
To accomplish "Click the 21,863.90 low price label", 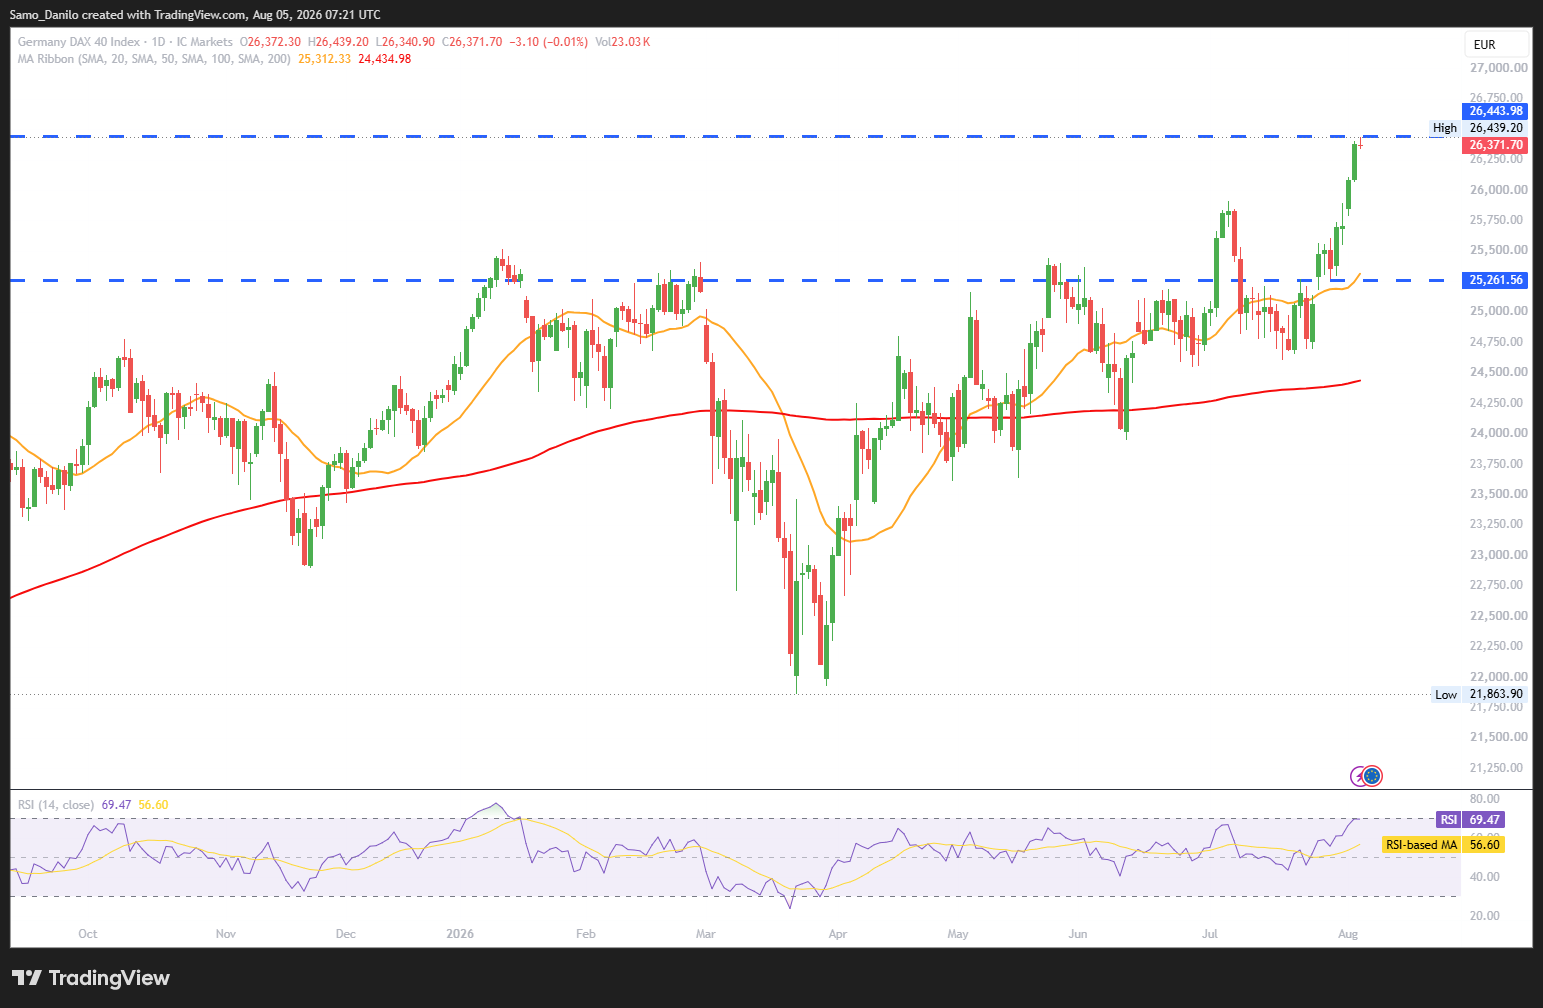I will click(x=1496, y=694).
